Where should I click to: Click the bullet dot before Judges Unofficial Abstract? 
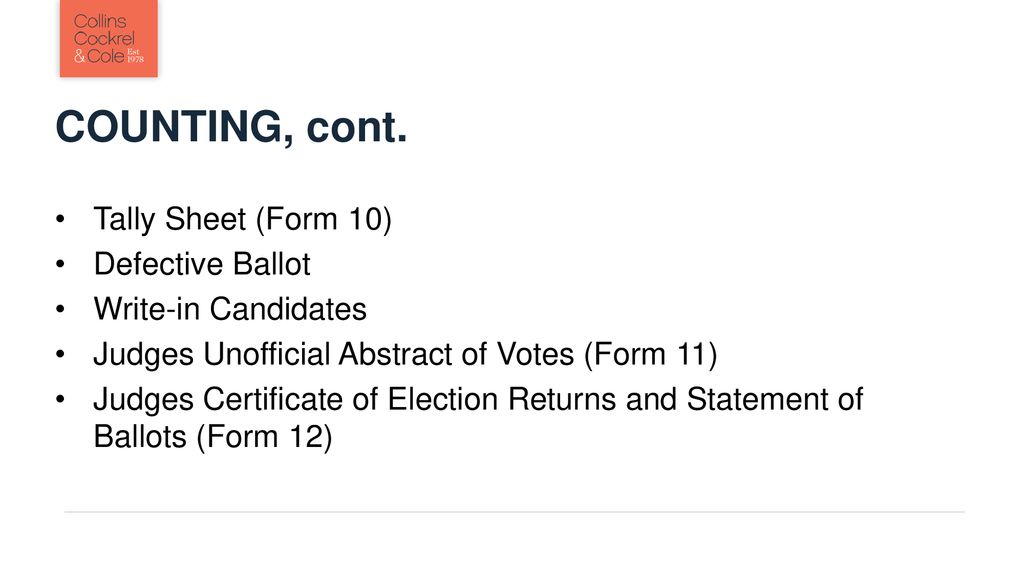point(61,354)
